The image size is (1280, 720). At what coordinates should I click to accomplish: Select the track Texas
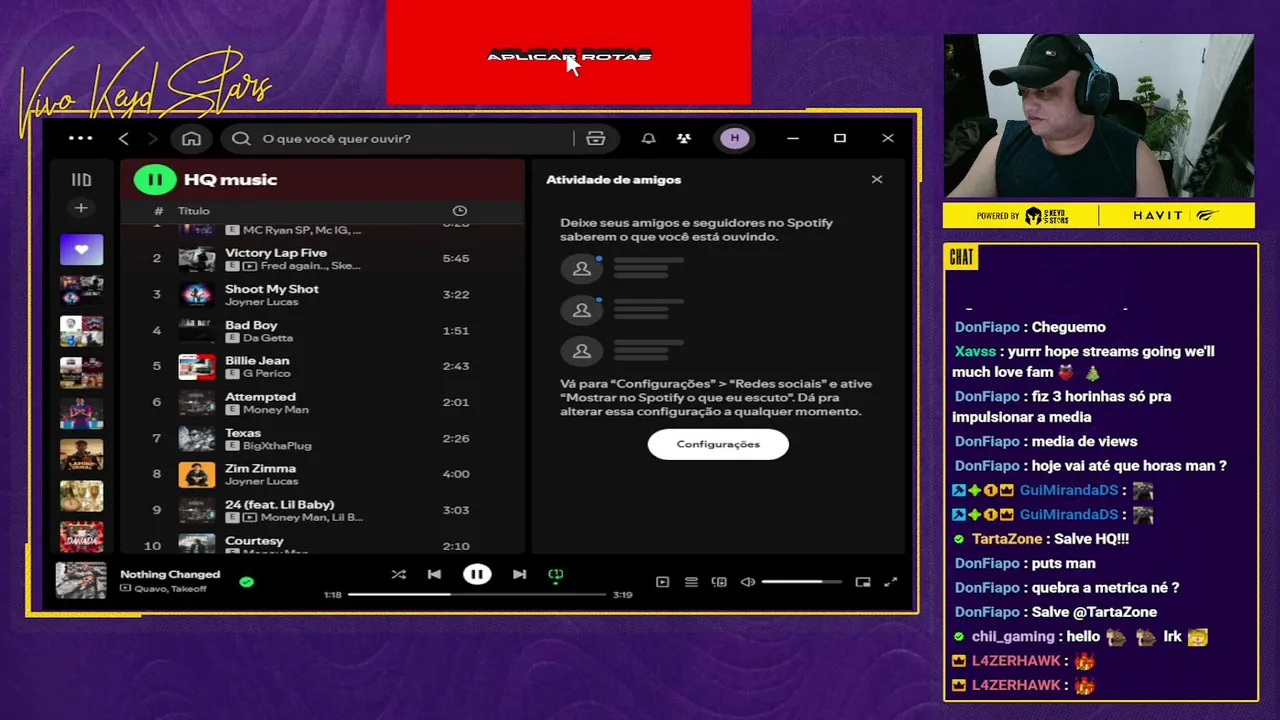(x=322, y=438)
